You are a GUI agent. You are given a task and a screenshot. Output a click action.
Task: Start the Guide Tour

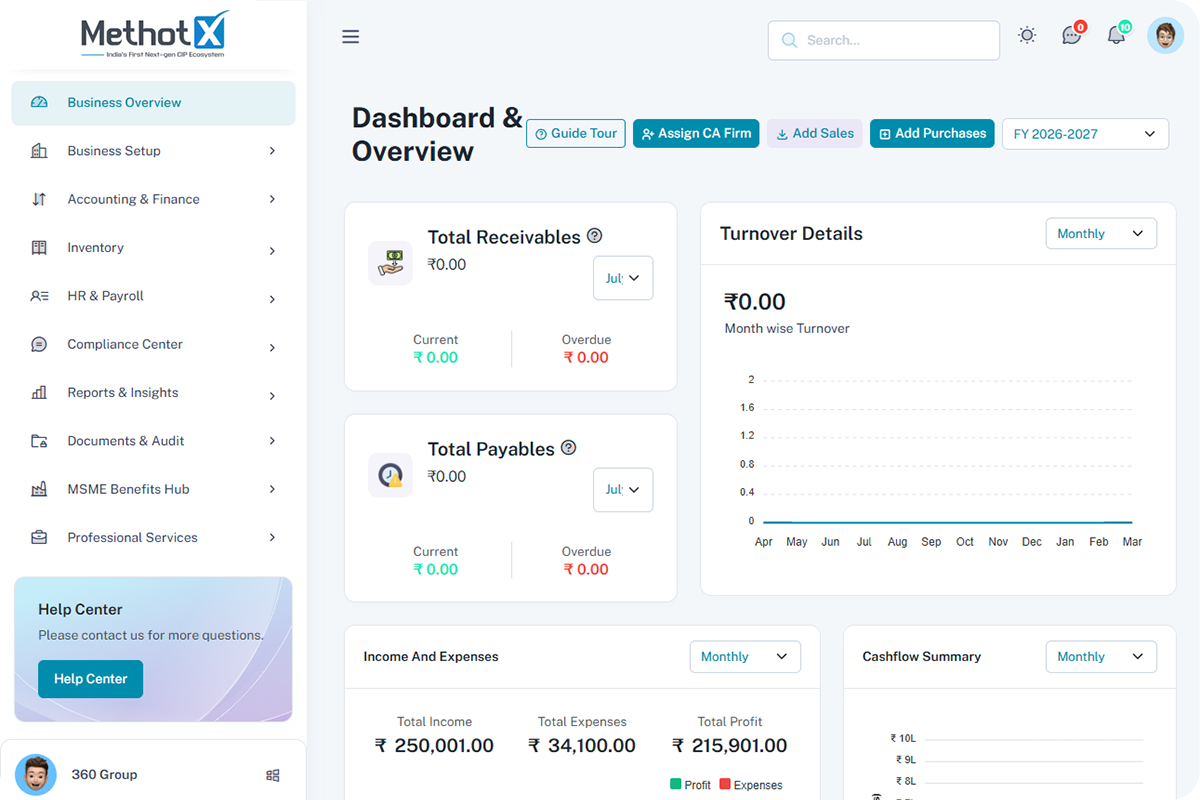[x=576, y=133]
